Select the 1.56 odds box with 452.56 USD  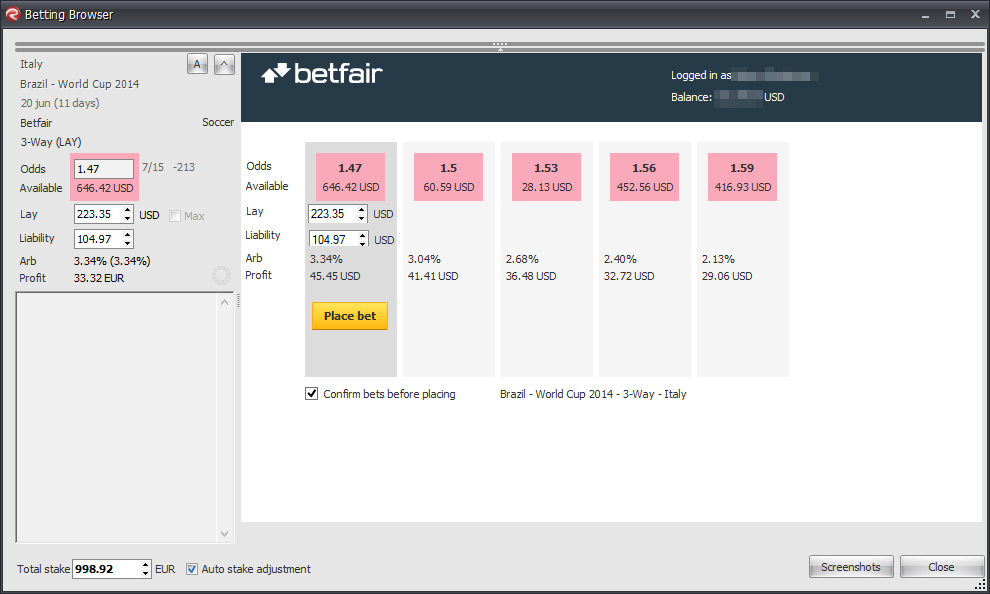tap(645, 177)
